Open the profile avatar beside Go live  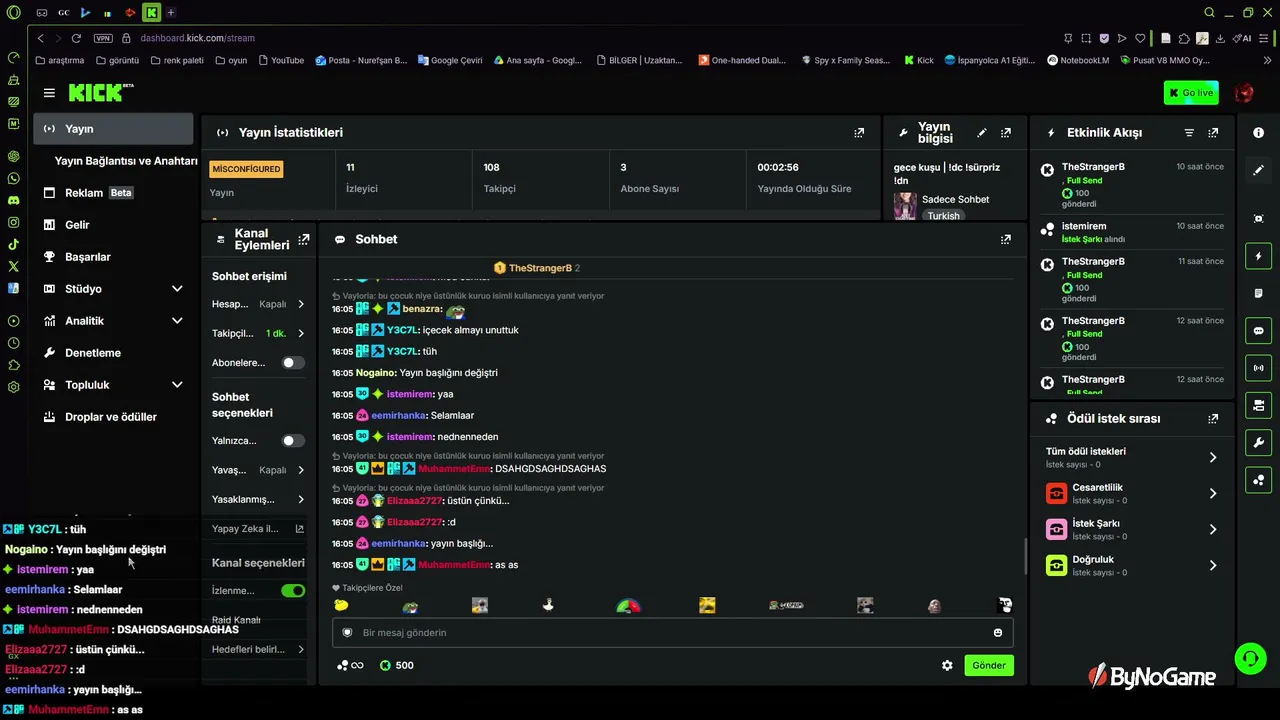click(1244, 93)
